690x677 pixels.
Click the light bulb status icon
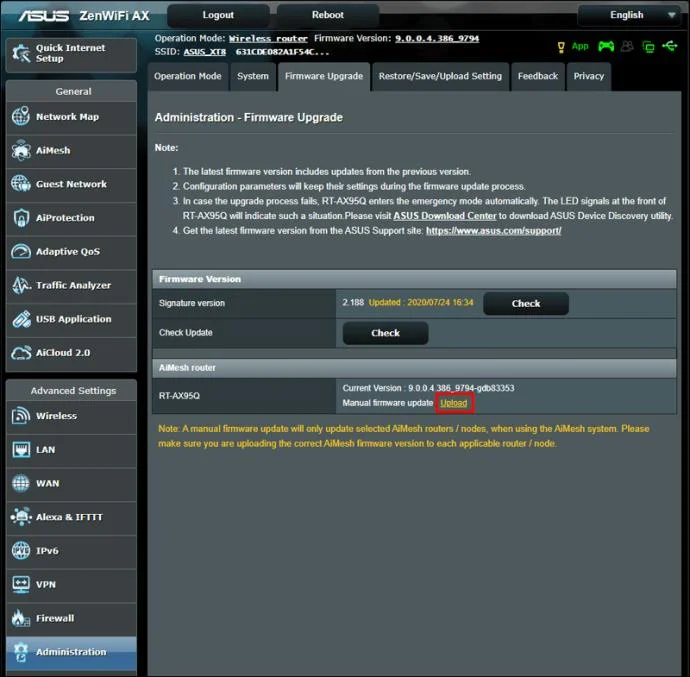coord(561,47)
